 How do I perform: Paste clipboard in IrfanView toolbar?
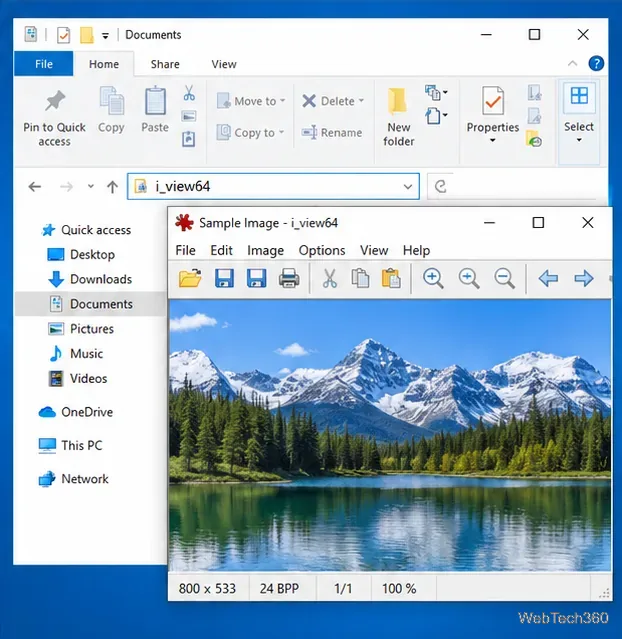click(x=391, y=279)
